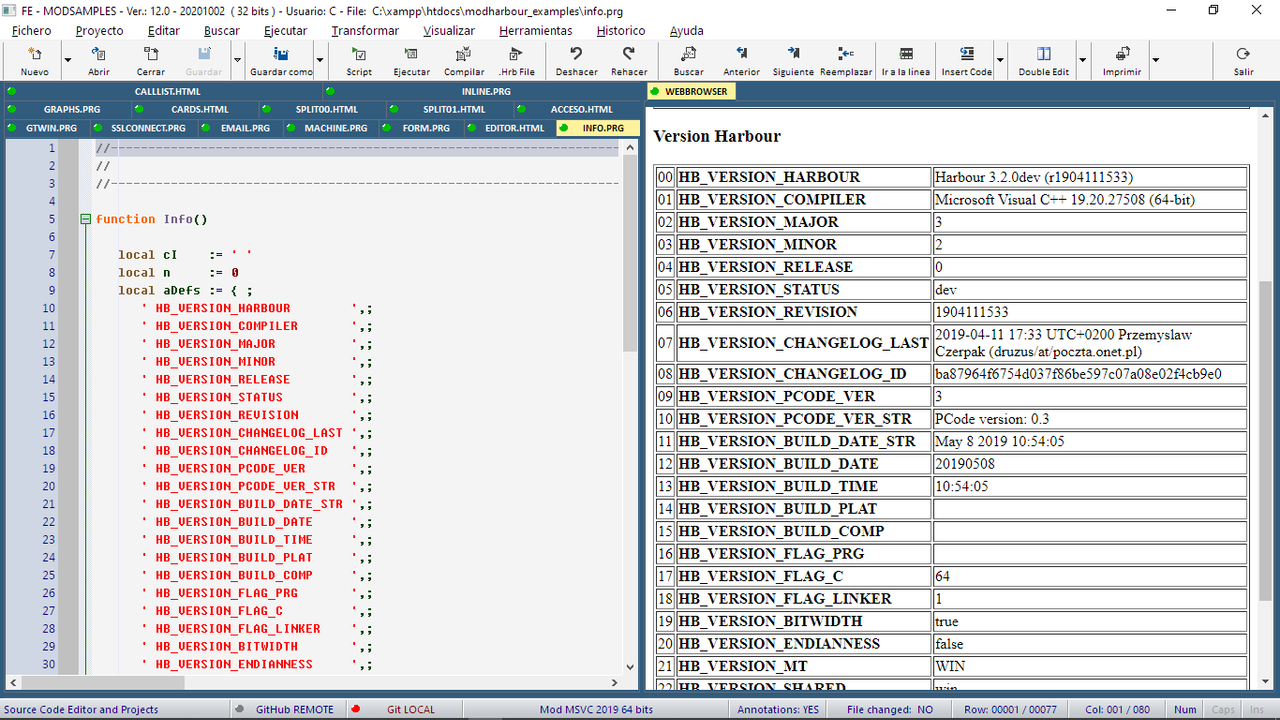Click the Reemplazar toolbar icon
This screenshot has height=720, width=1280.
(846, 60)
